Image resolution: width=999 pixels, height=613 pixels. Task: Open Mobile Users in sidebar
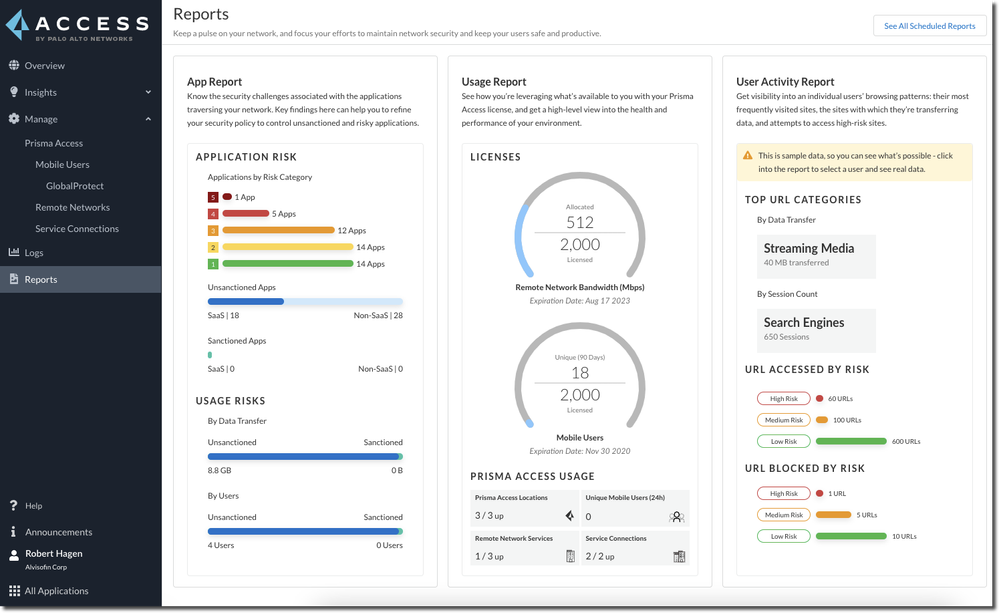(x=62, y=164)
